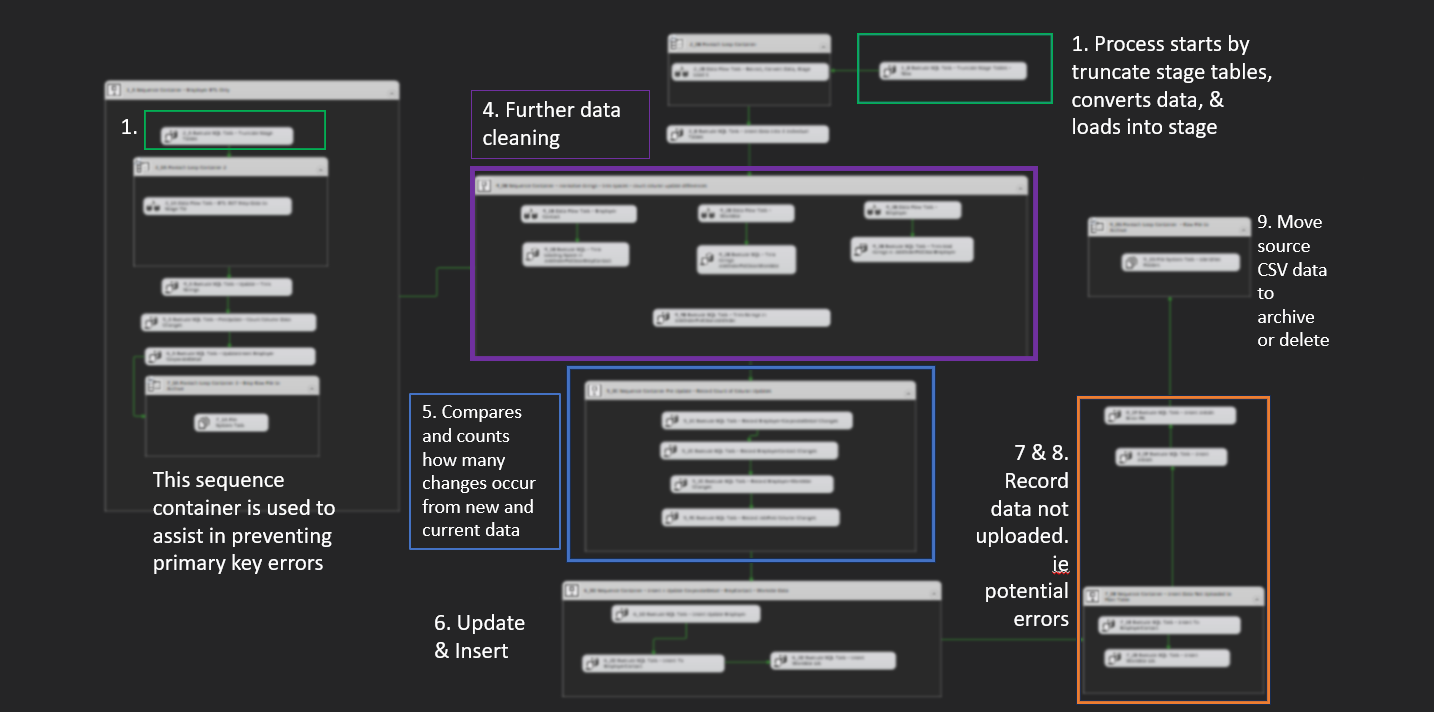
Task: Collapse the blue-boxed sequence container with its chevron
Action: (906, 391)
